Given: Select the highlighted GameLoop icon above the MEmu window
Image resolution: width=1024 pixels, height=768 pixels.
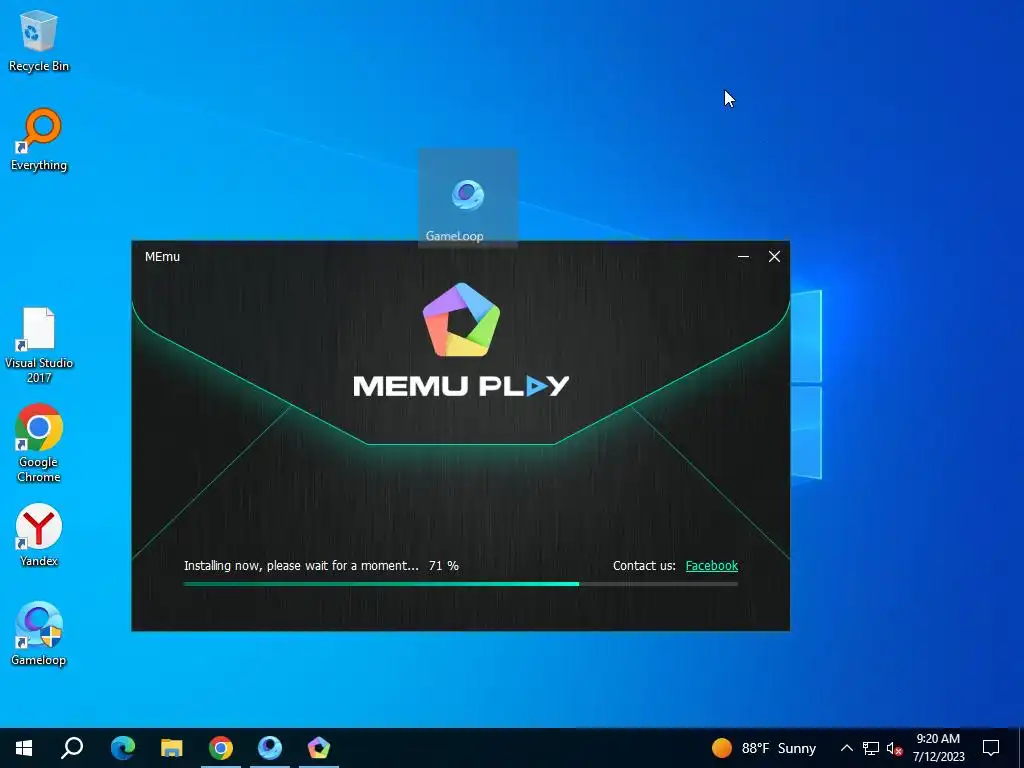Looking at the screenshot, I should pos(468,199).
